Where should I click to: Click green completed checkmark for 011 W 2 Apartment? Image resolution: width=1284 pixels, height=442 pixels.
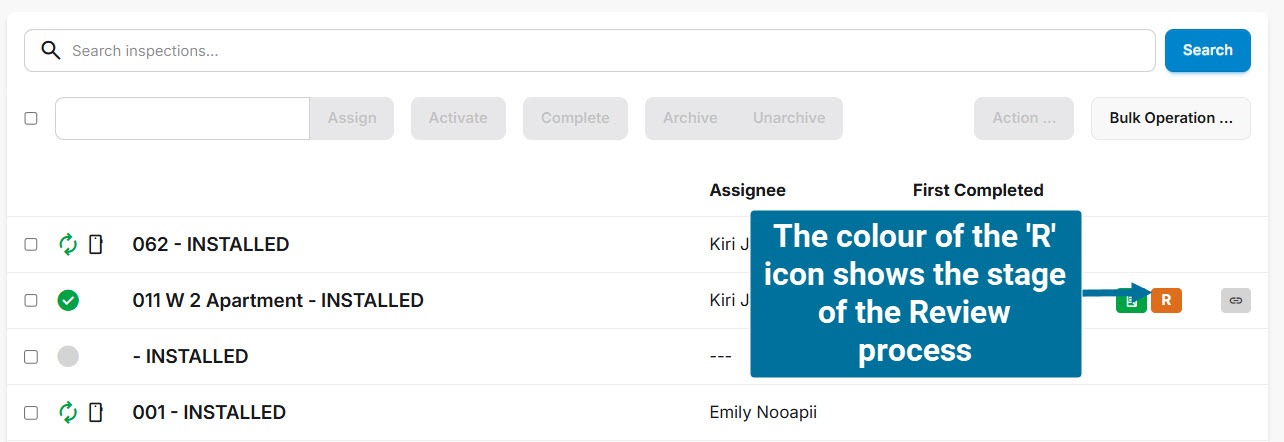pos(68,300)
